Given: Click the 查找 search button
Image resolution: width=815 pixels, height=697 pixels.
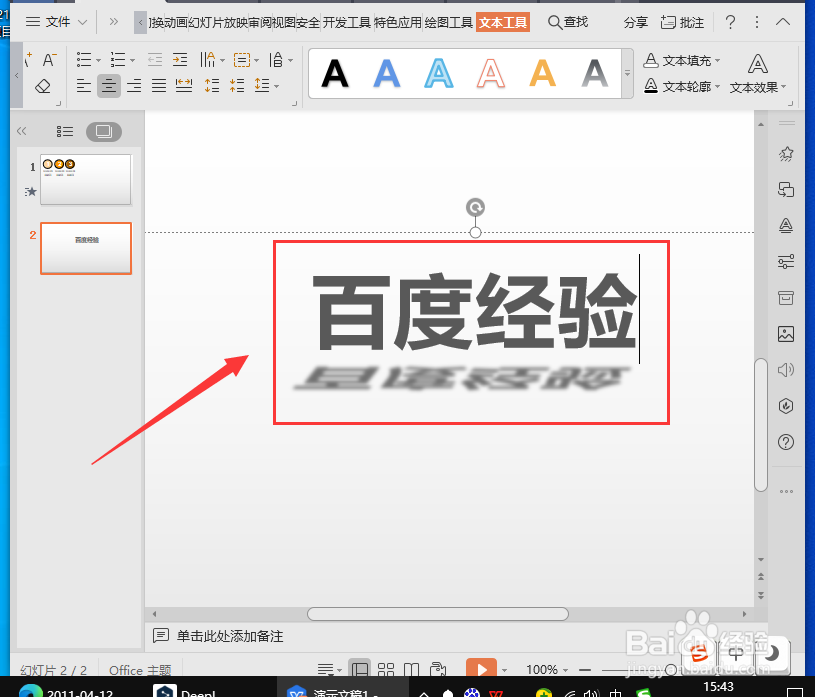Looking at the screenshot, I should (x=568, y=22).
